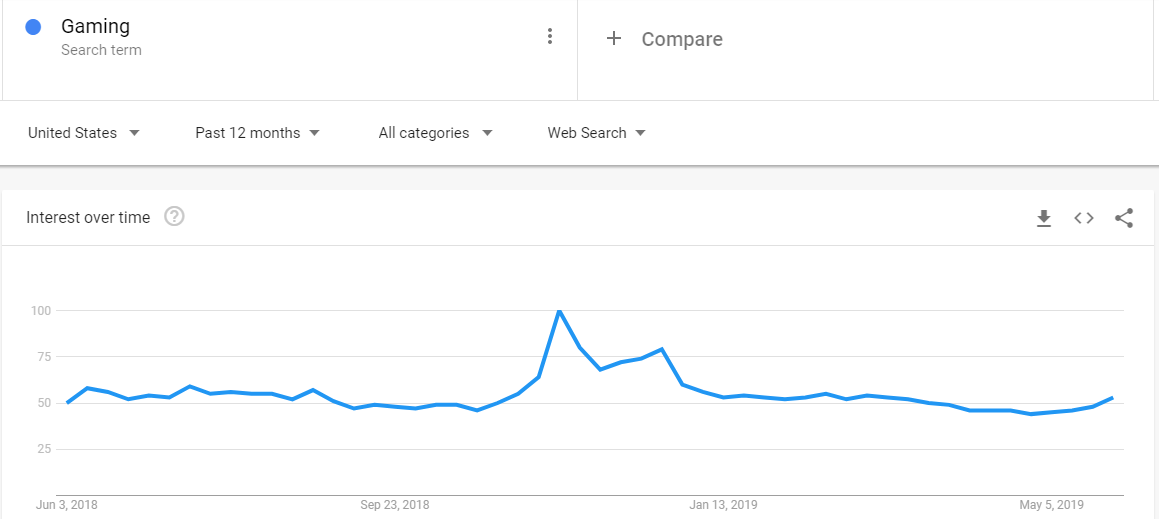The height and width of the screenshot is (519, 1159).
Task: Click the Compare text
Action: 682,39
